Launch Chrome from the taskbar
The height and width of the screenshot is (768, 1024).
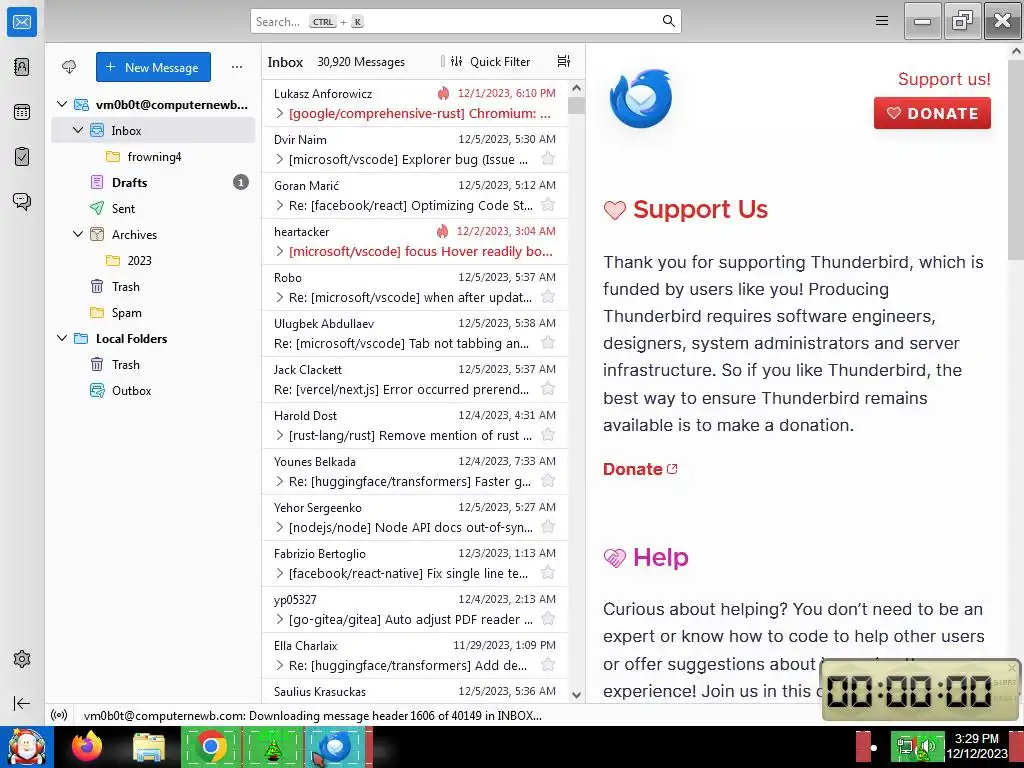click(x=210, y=747)
